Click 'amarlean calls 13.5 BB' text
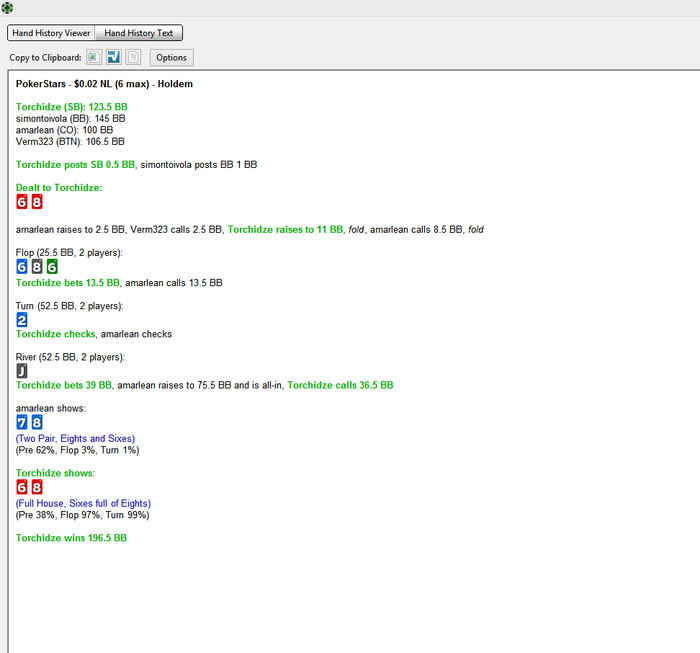This screenshot has height=653, width=700. tap(174, 283)
